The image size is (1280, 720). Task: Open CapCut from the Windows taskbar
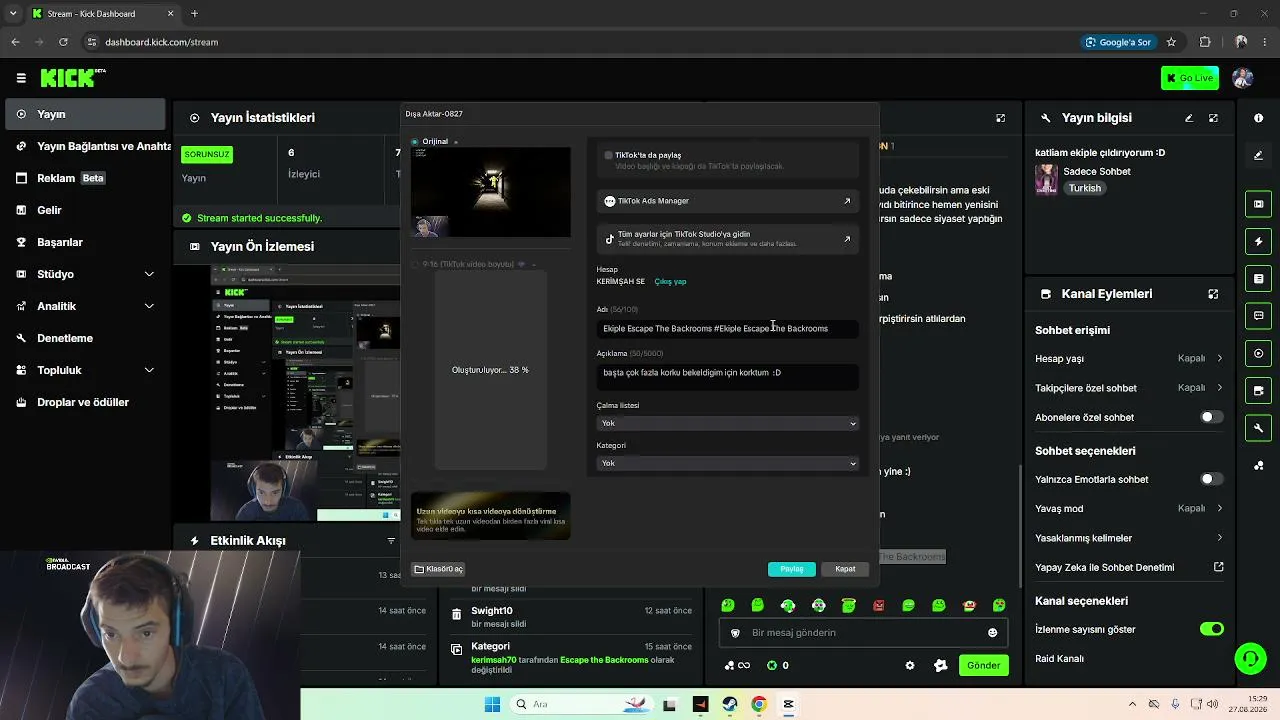788,704
